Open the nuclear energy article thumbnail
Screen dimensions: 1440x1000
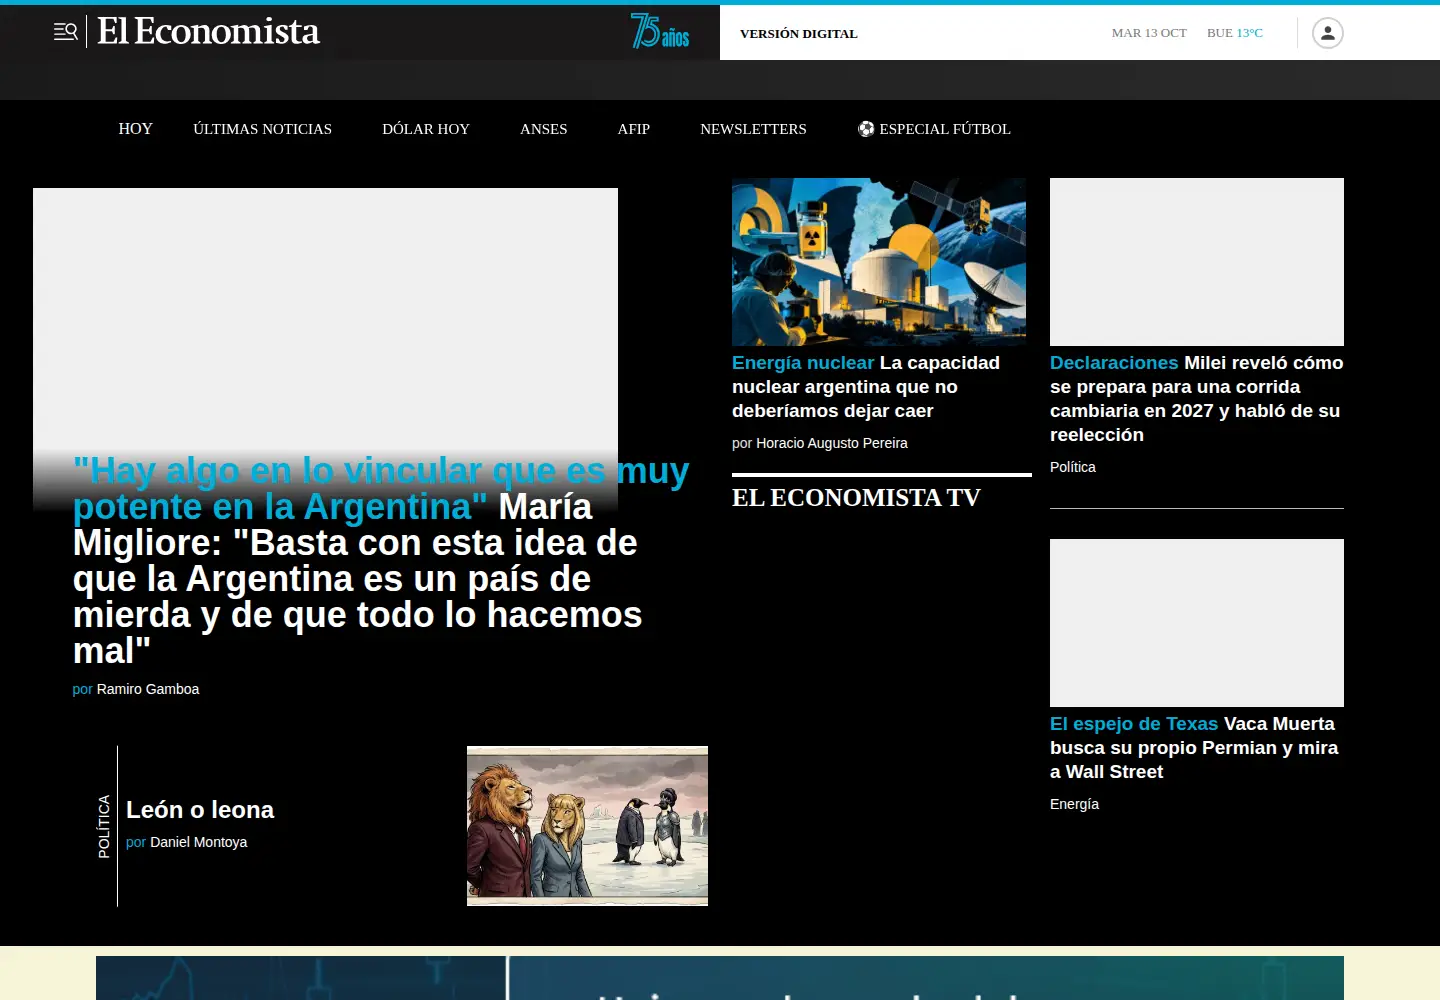pyautogui.click(x=879, y=262)
